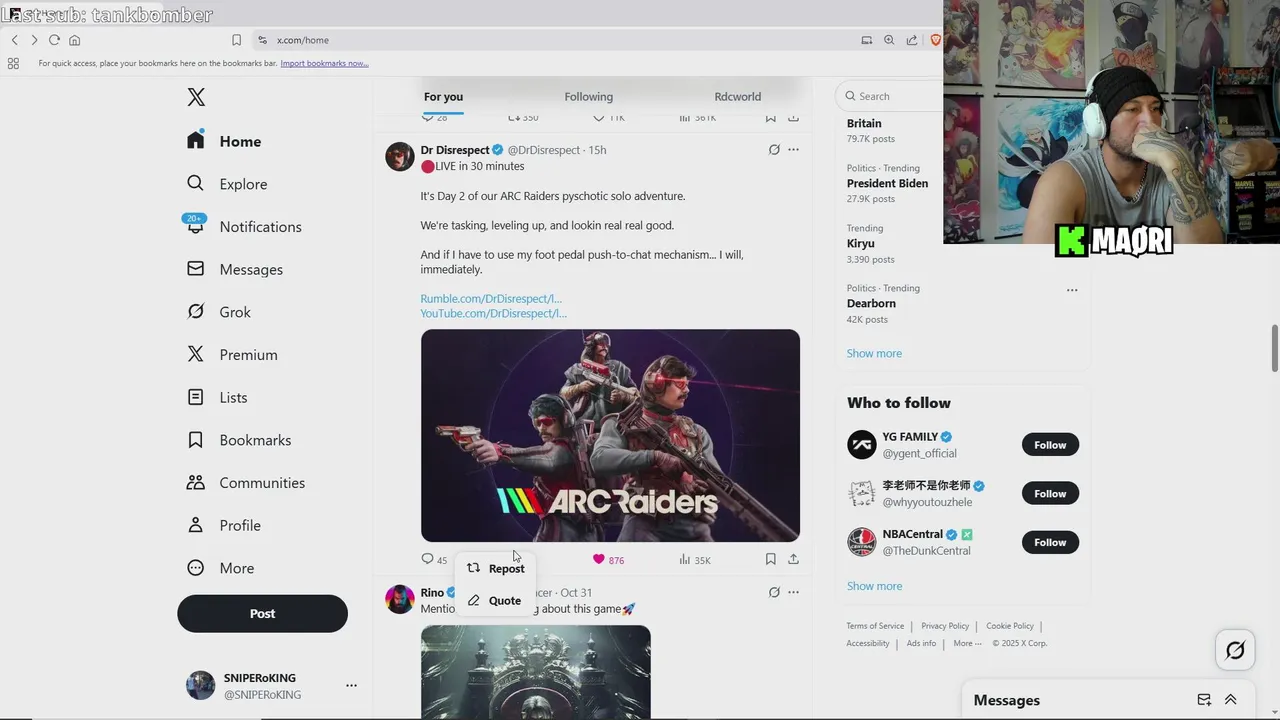Click the address bar x.com/home

(x=302, y=40)
